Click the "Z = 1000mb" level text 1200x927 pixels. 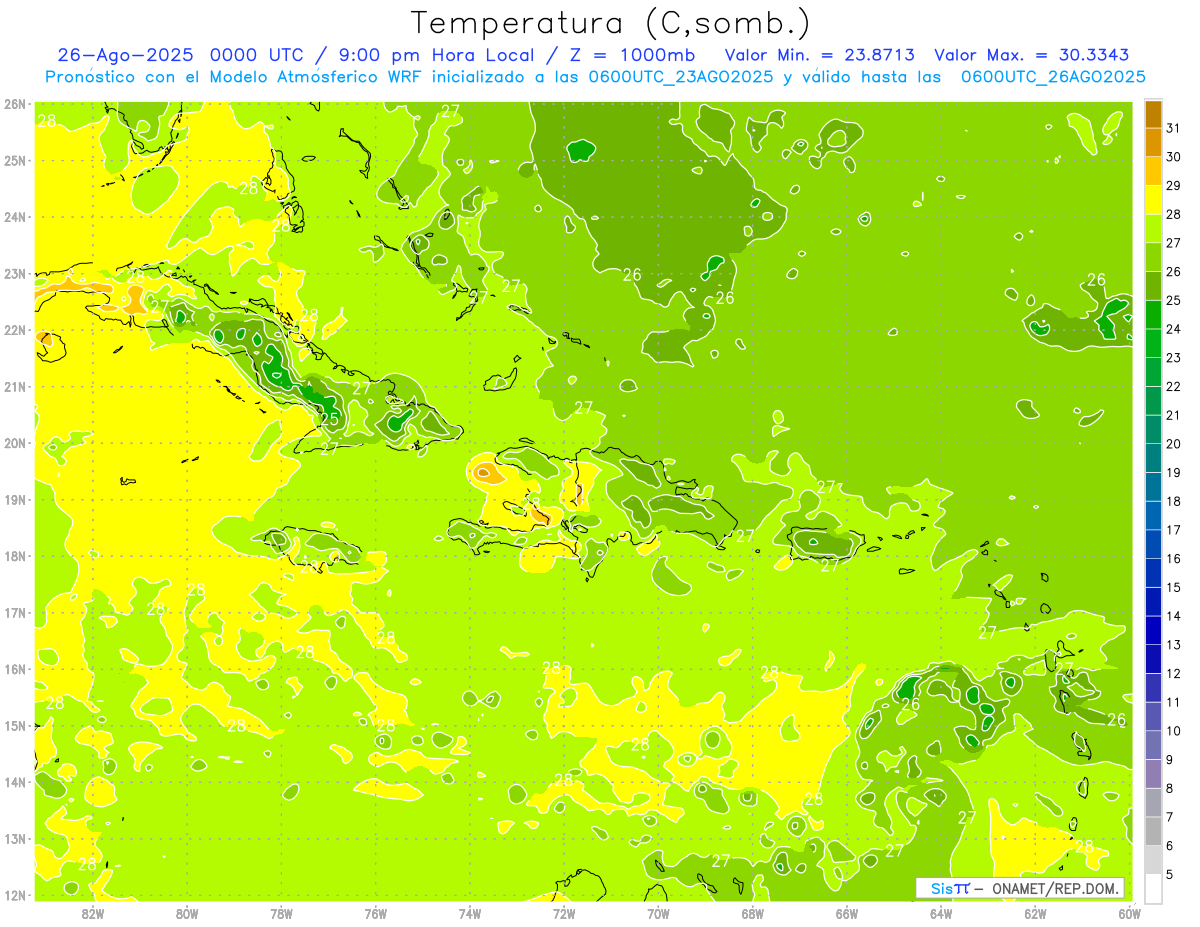634,55
